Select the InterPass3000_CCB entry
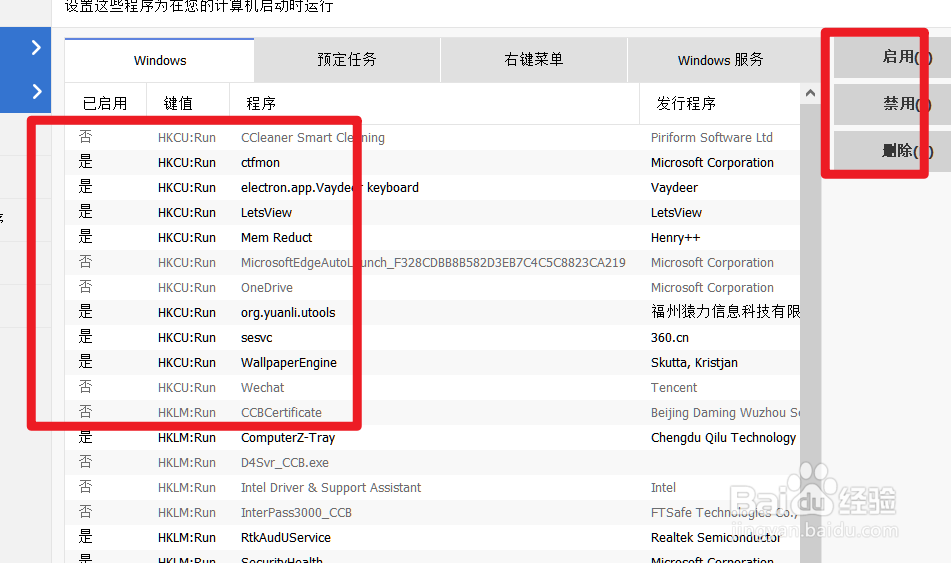Image resolution: width=951 pixels, height=563 pixels. (296, 513)
